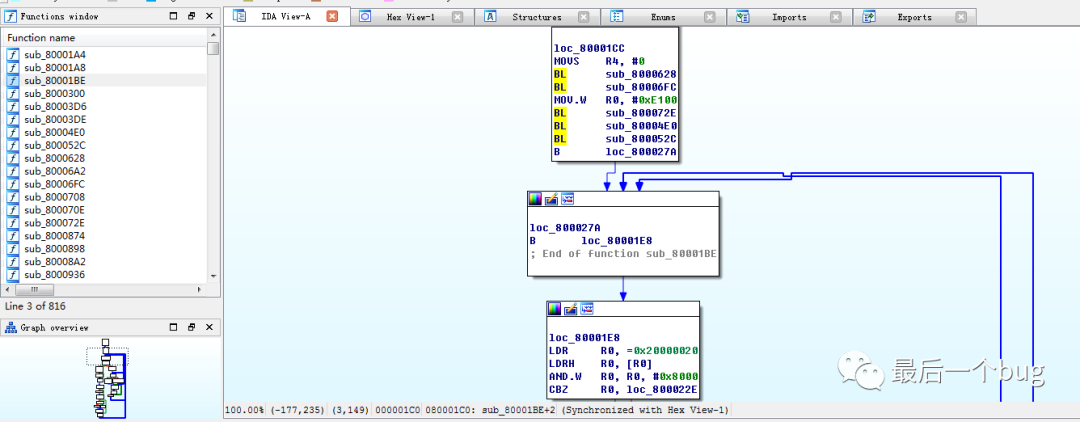Click the 0x20000020 value in LDR instruction
Viewport: 1080px width, 422px height.
(x=668, y=350)
